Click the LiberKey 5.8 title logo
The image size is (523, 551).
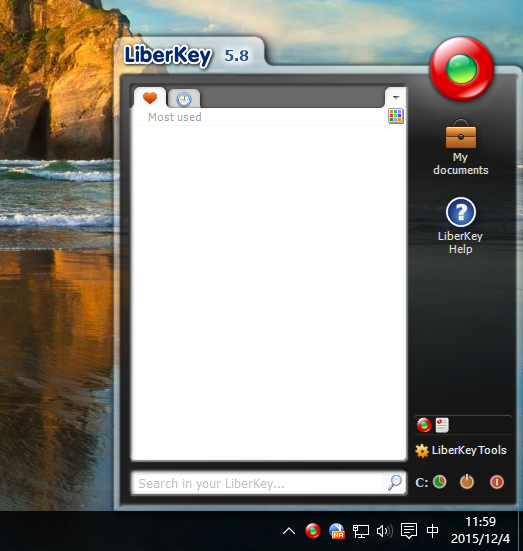click(186, 55)
